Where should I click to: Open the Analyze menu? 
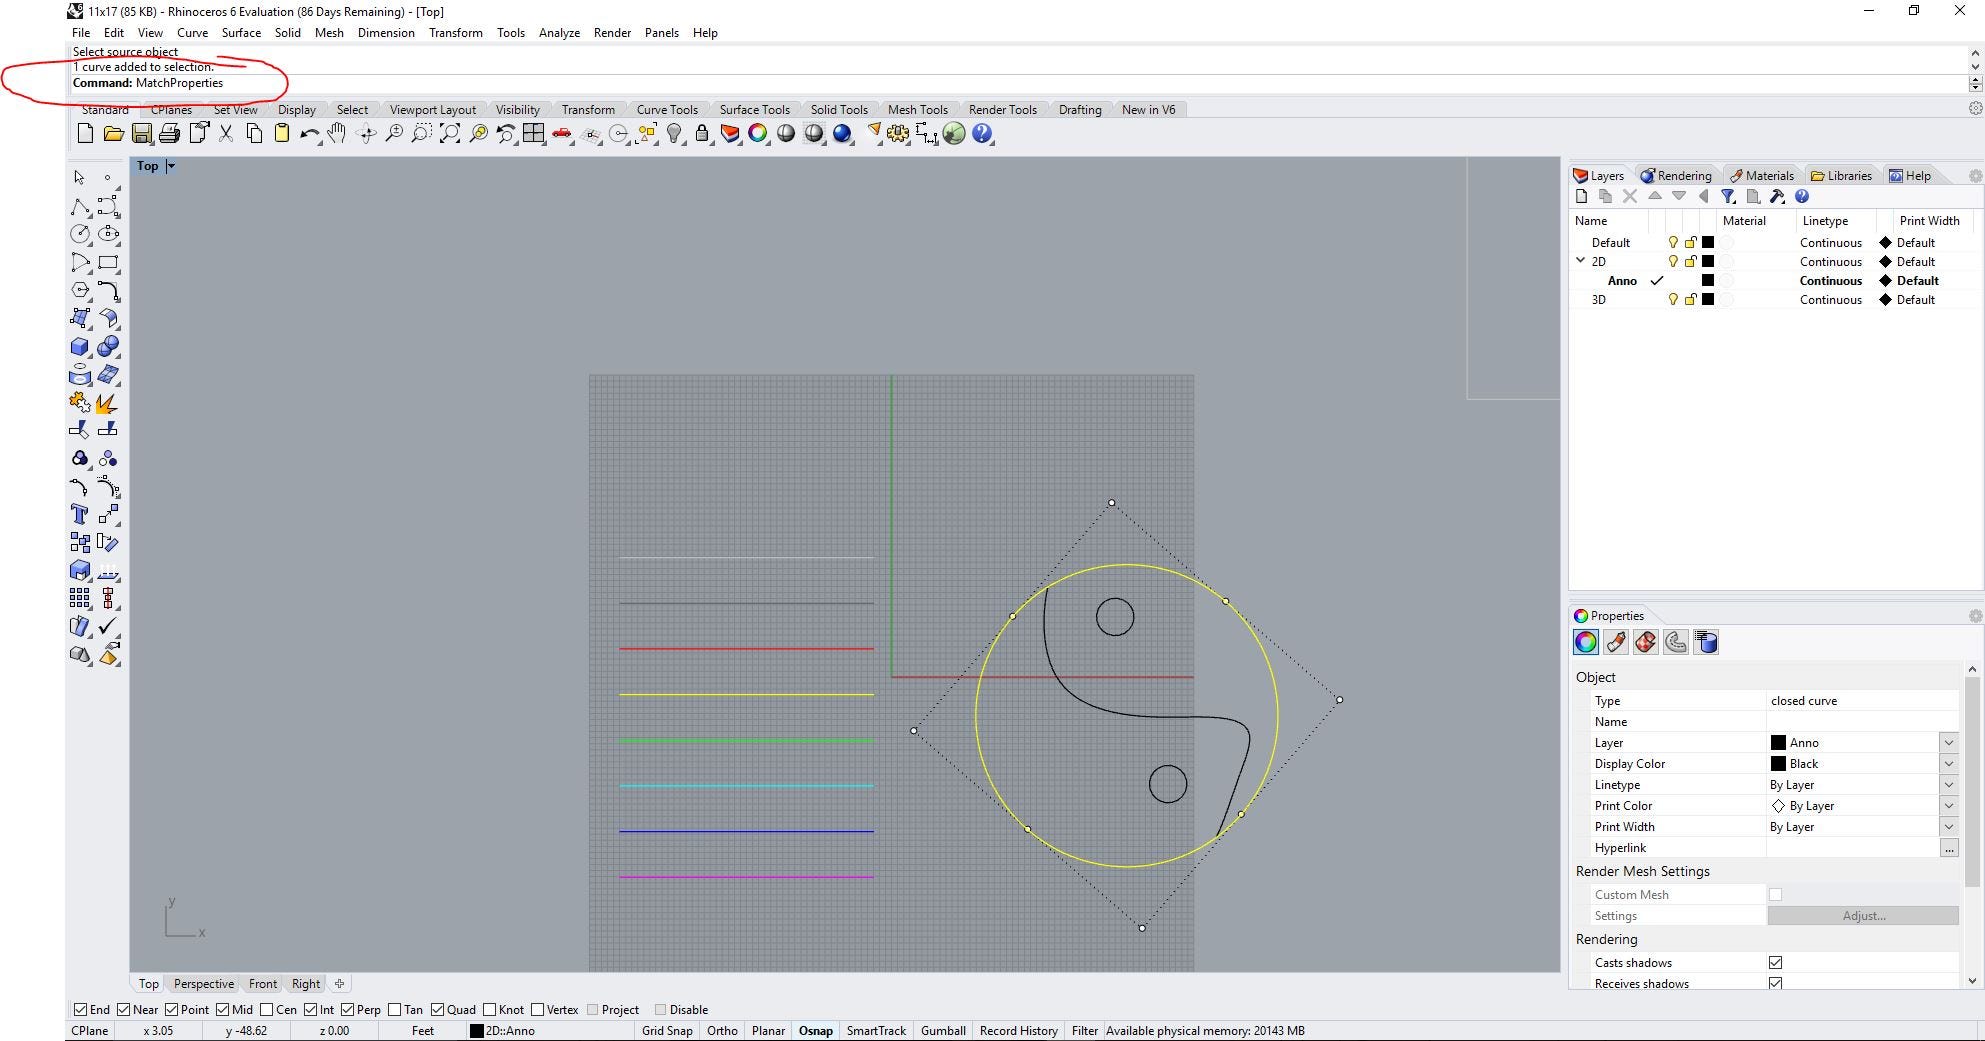(559, 33)
